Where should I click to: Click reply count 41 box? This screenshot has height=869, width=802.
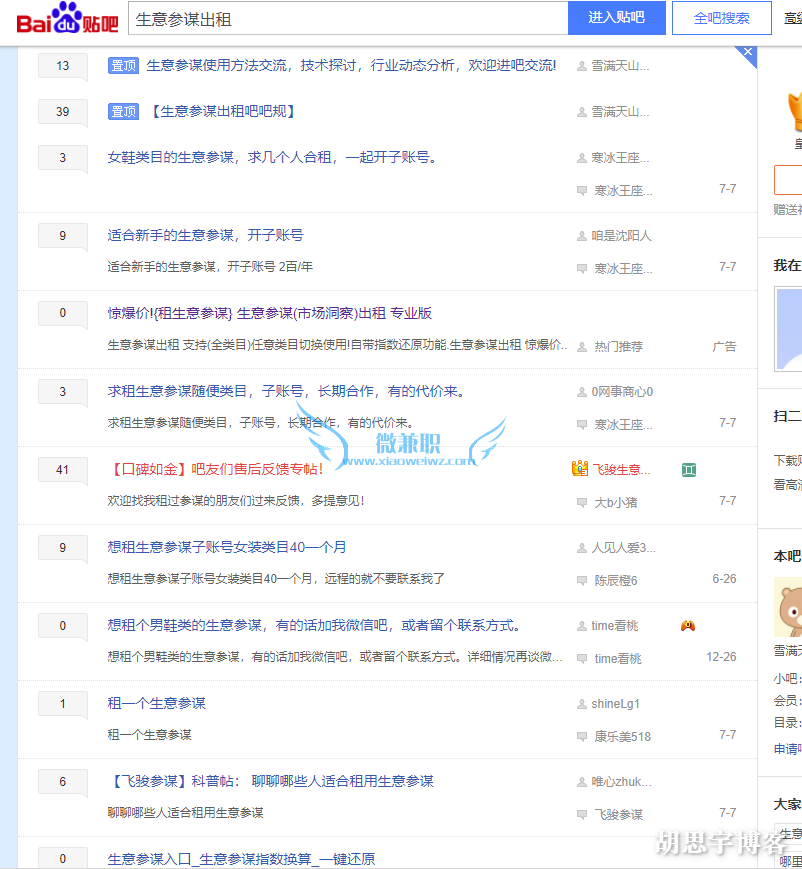point(63,469)
